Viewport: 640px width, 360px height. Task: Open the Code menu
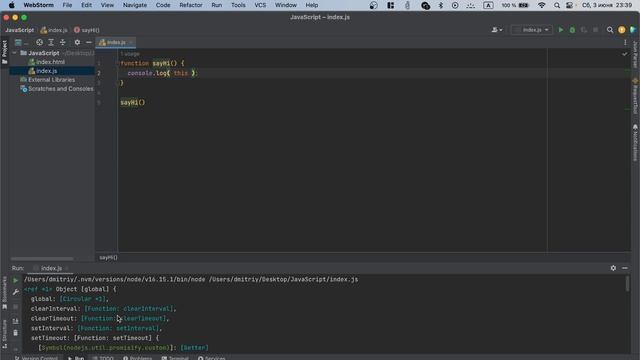[x=163, y=5]
